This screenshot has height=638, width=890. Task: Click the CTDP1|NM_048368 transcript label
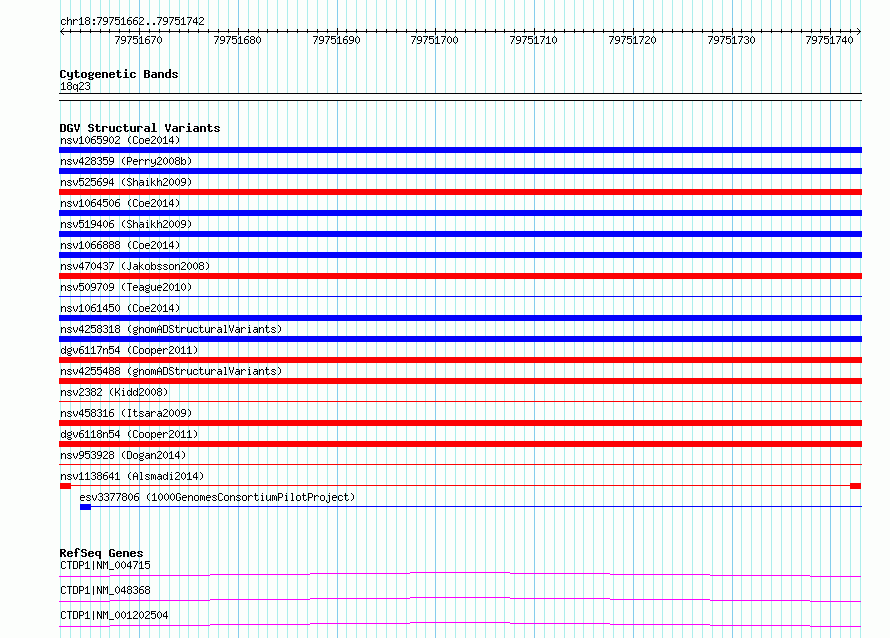coord(105,590)
